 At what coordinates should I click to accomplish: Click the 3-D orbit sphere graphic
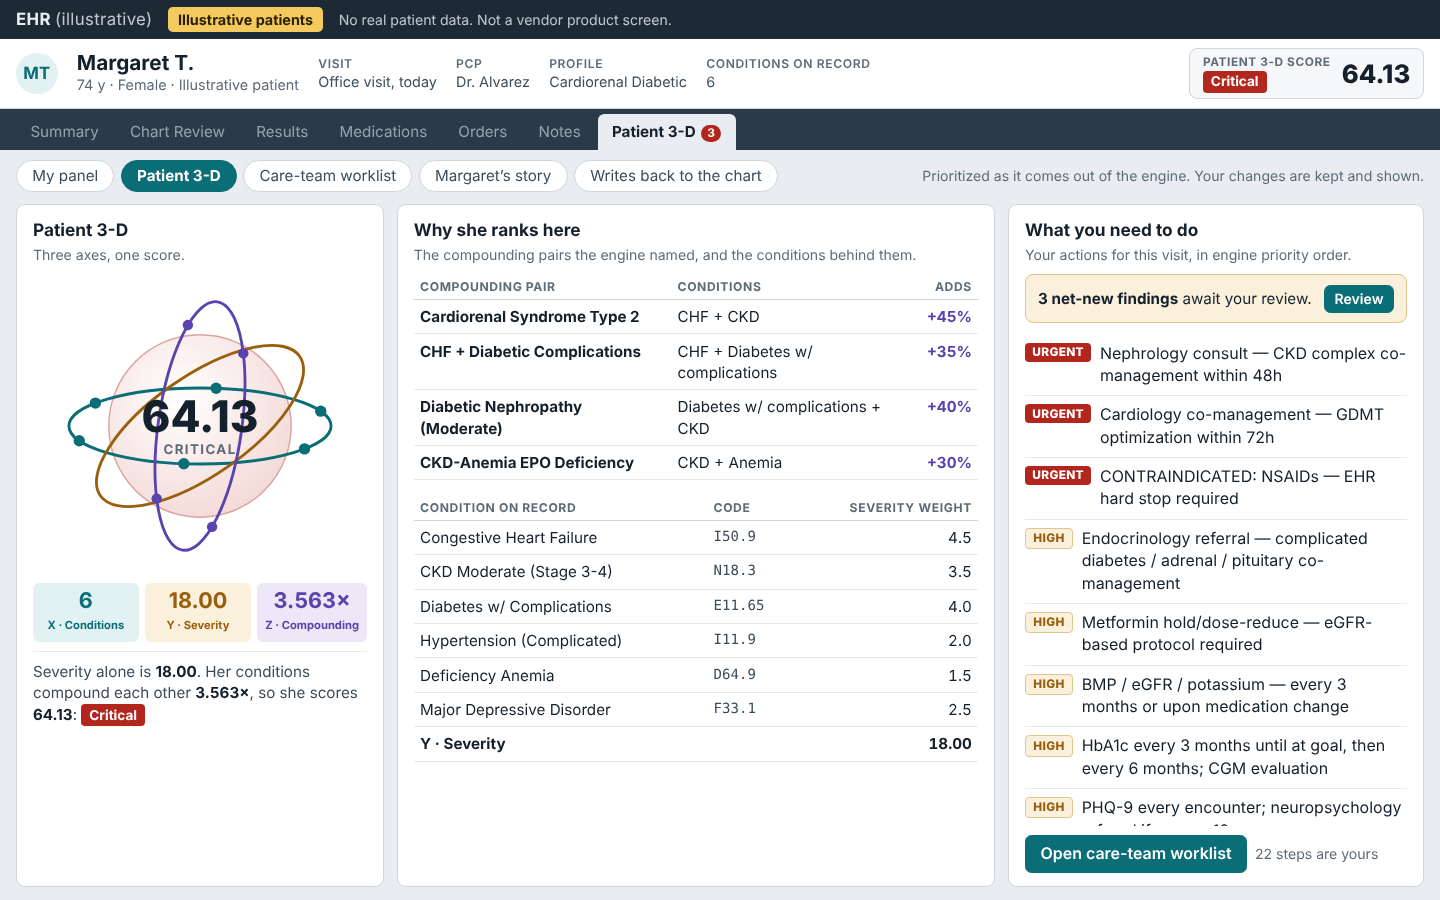coord(200,426)
